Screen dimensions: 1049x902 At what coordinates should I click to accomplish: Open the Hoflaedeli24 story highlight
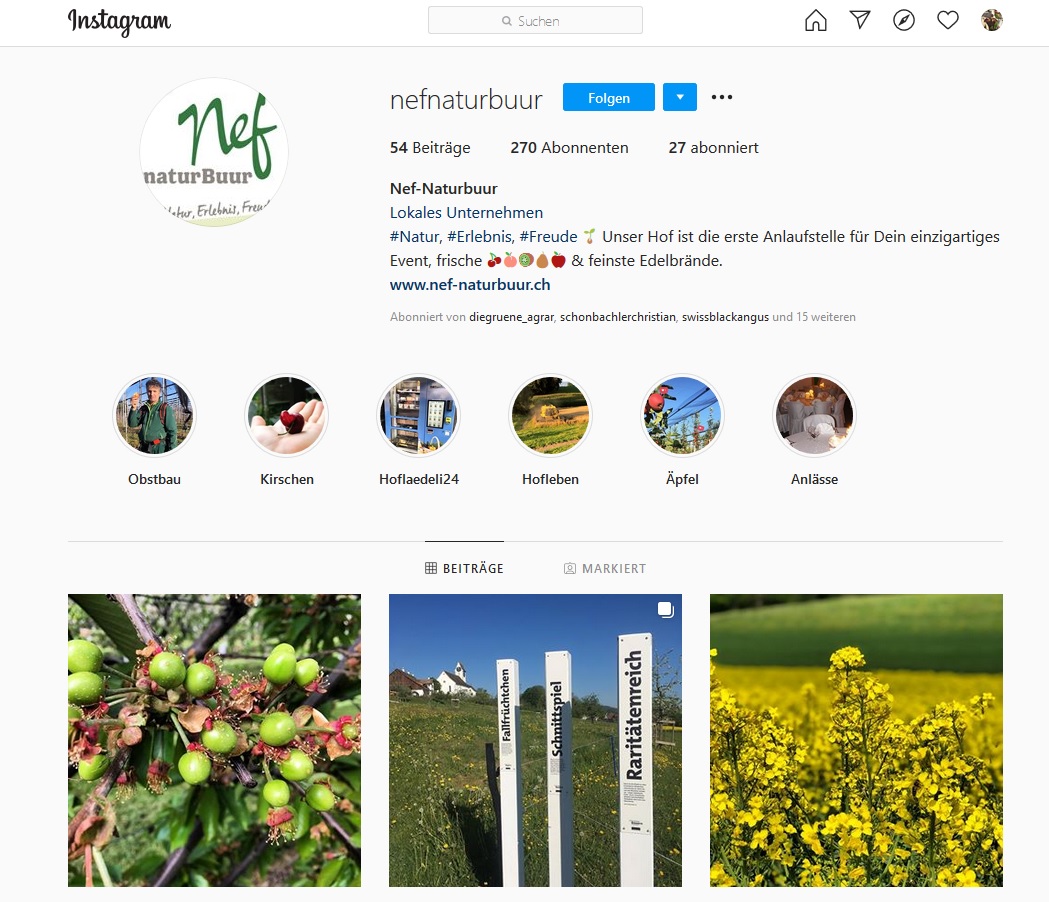[x=419, y=416]
